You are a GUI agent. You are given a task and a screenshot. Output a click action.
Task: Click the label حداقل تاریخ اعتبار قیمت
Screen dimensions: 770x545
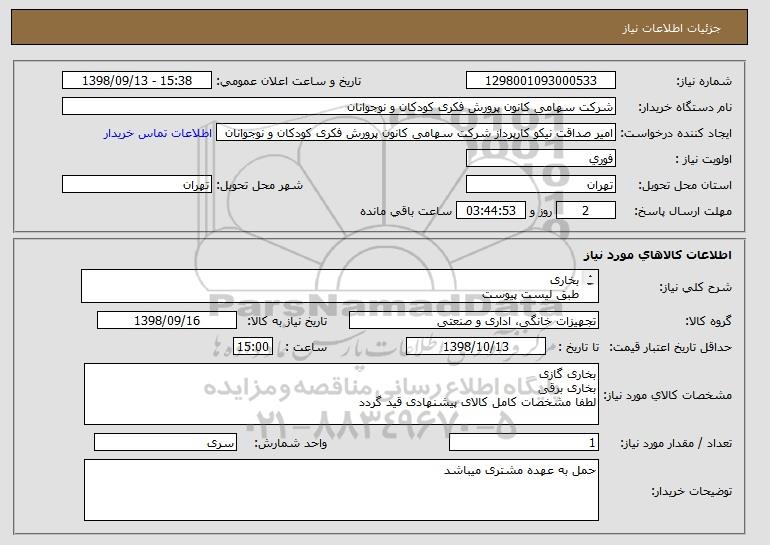(670, 347)
